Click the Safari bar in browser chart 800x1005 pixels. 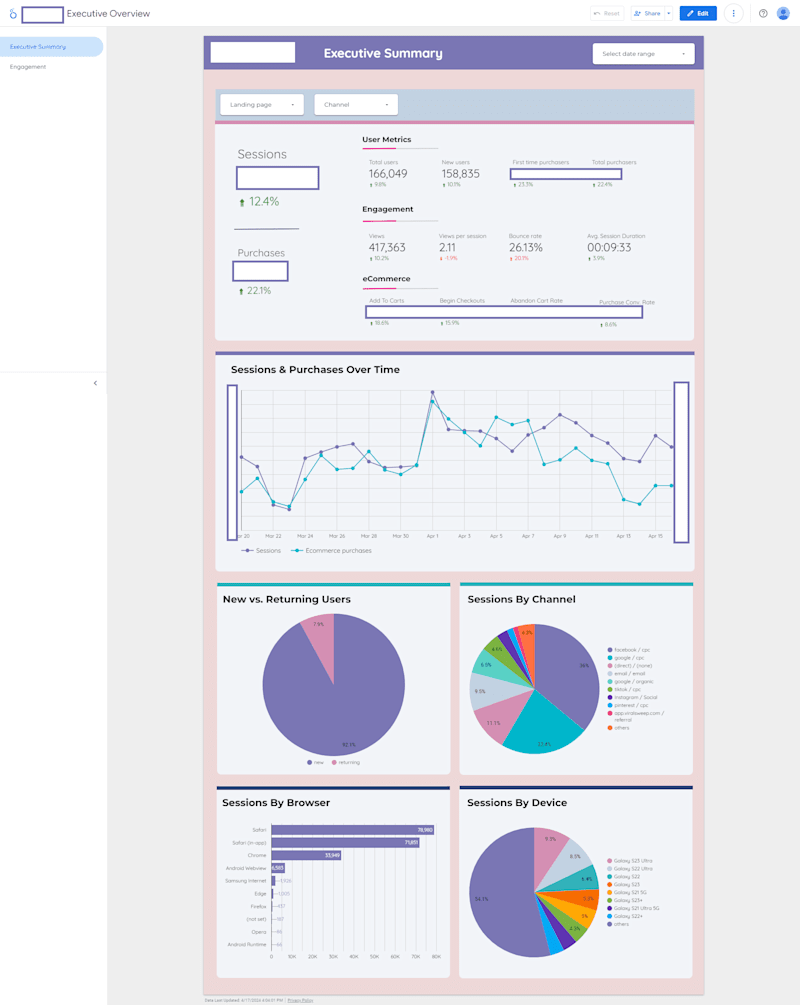(353, 830)
